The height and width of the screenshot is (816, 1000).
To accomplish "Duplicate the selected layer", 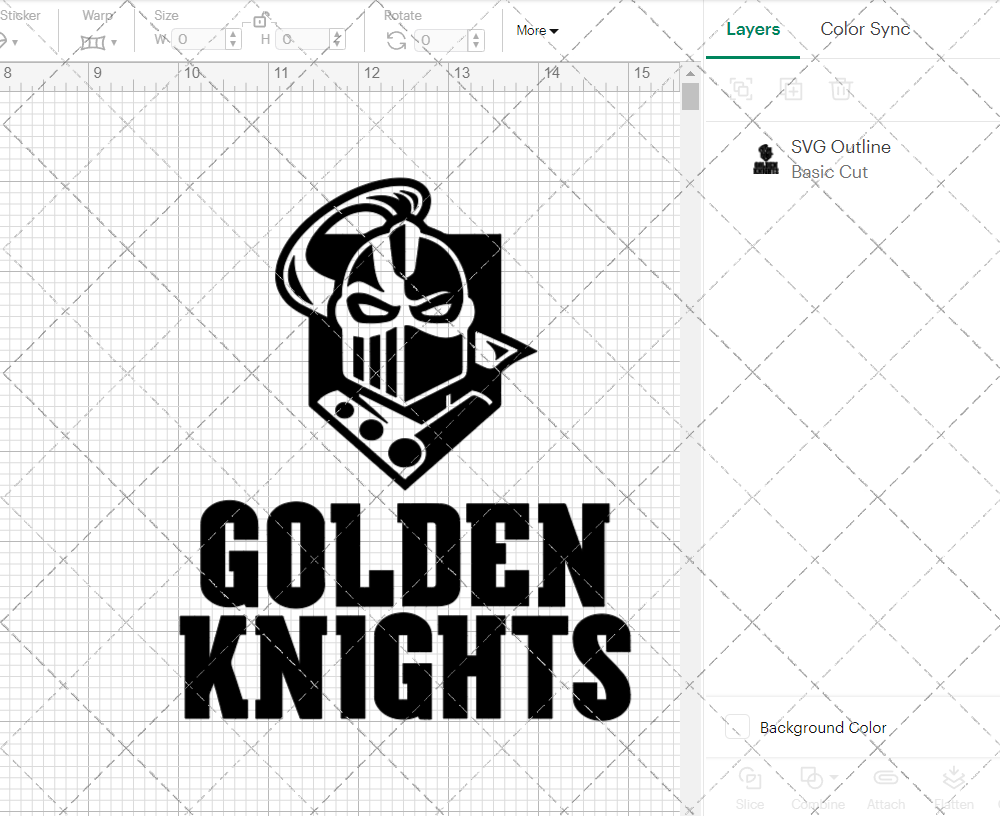I will tap(791, 89).
